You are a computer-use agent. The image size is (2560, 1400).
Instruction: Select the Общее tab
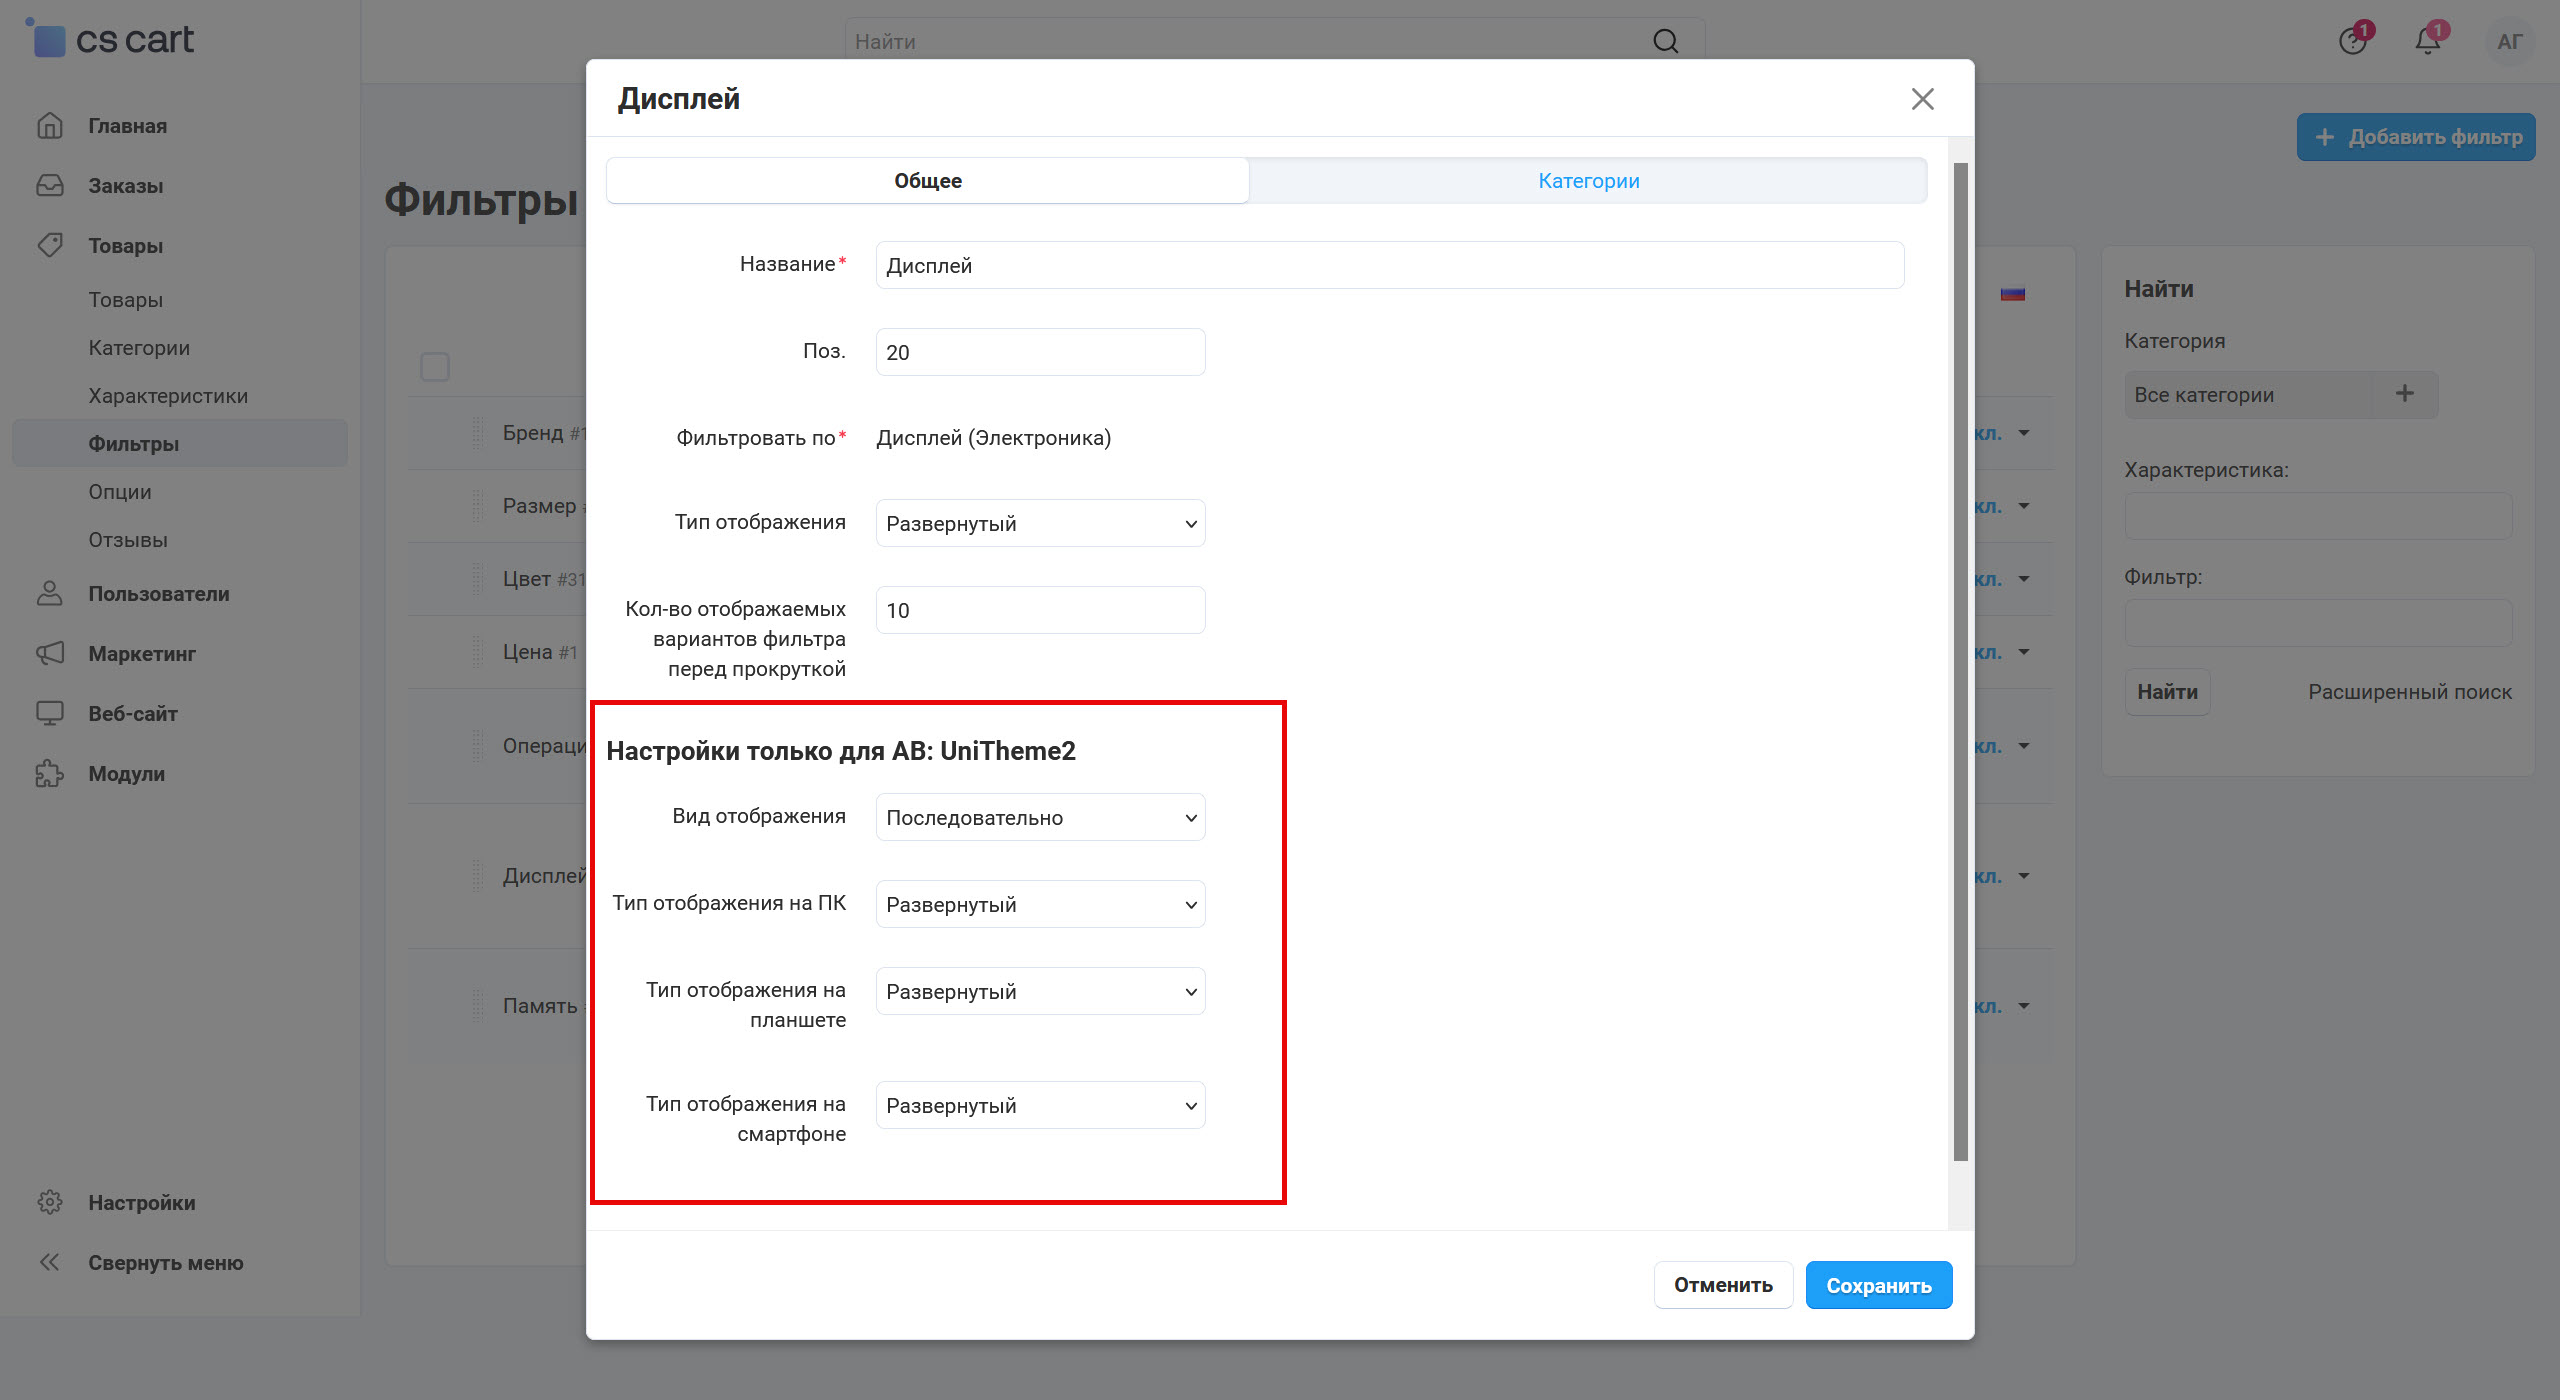click(928, 181)
